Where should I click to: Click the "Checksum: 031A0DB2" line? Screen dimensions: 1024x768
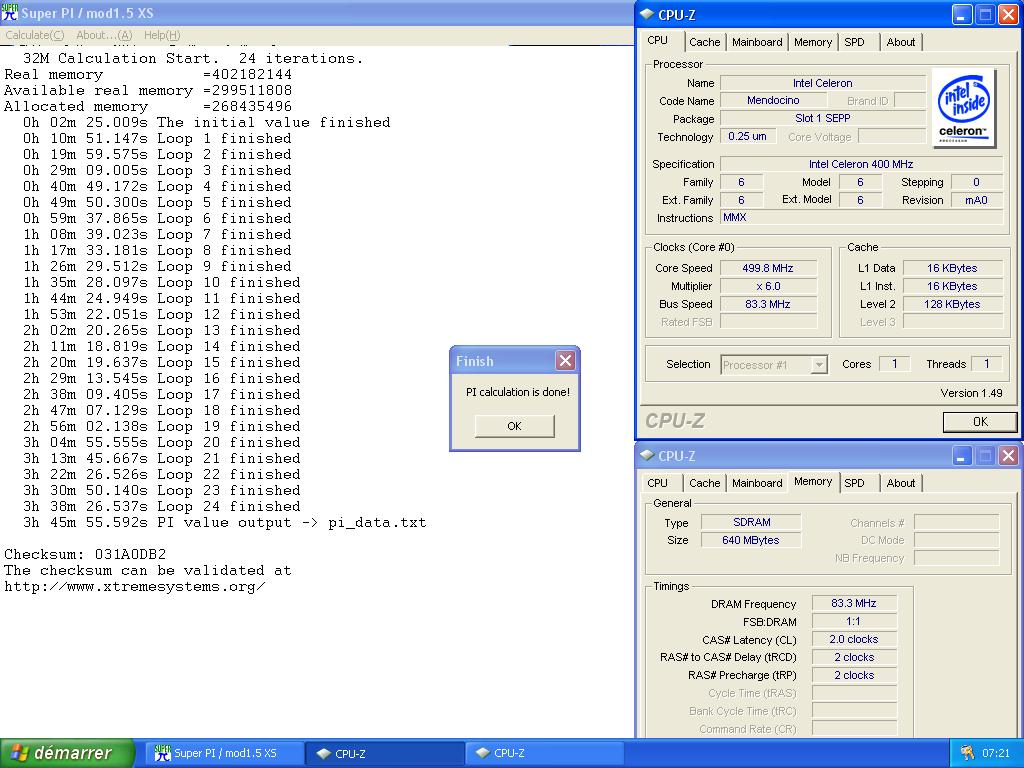click(x=85, y=554)
